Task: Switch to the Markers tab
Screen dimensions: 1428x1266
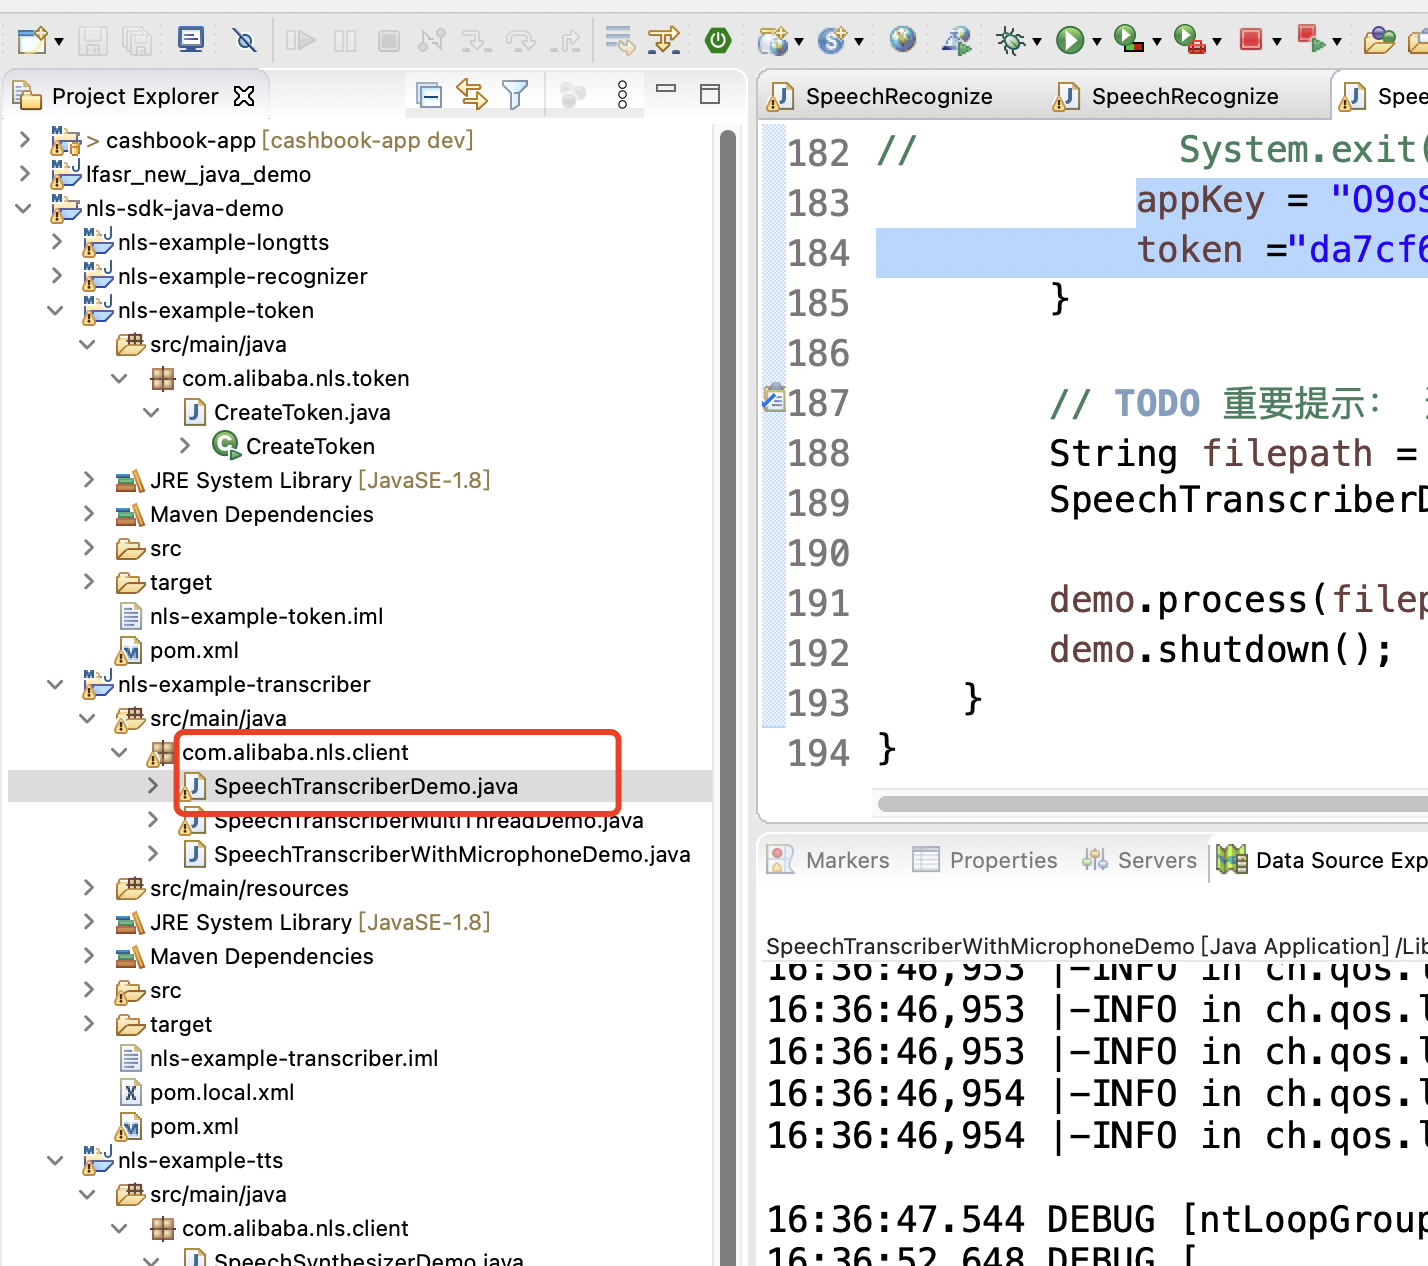Action: point(829,860)
